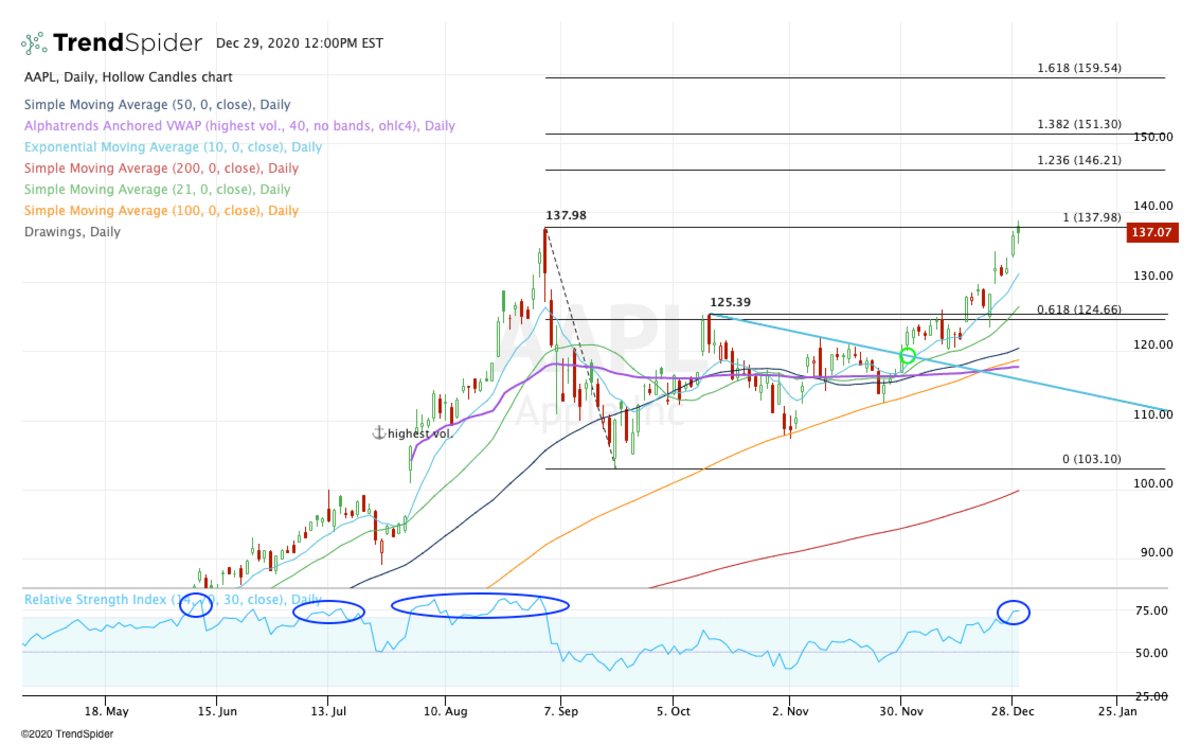The height and width of the screenshot is (744, 1200).
Task: Click the anchor icon beside 'highest vol.'
Action: point(378,433)
